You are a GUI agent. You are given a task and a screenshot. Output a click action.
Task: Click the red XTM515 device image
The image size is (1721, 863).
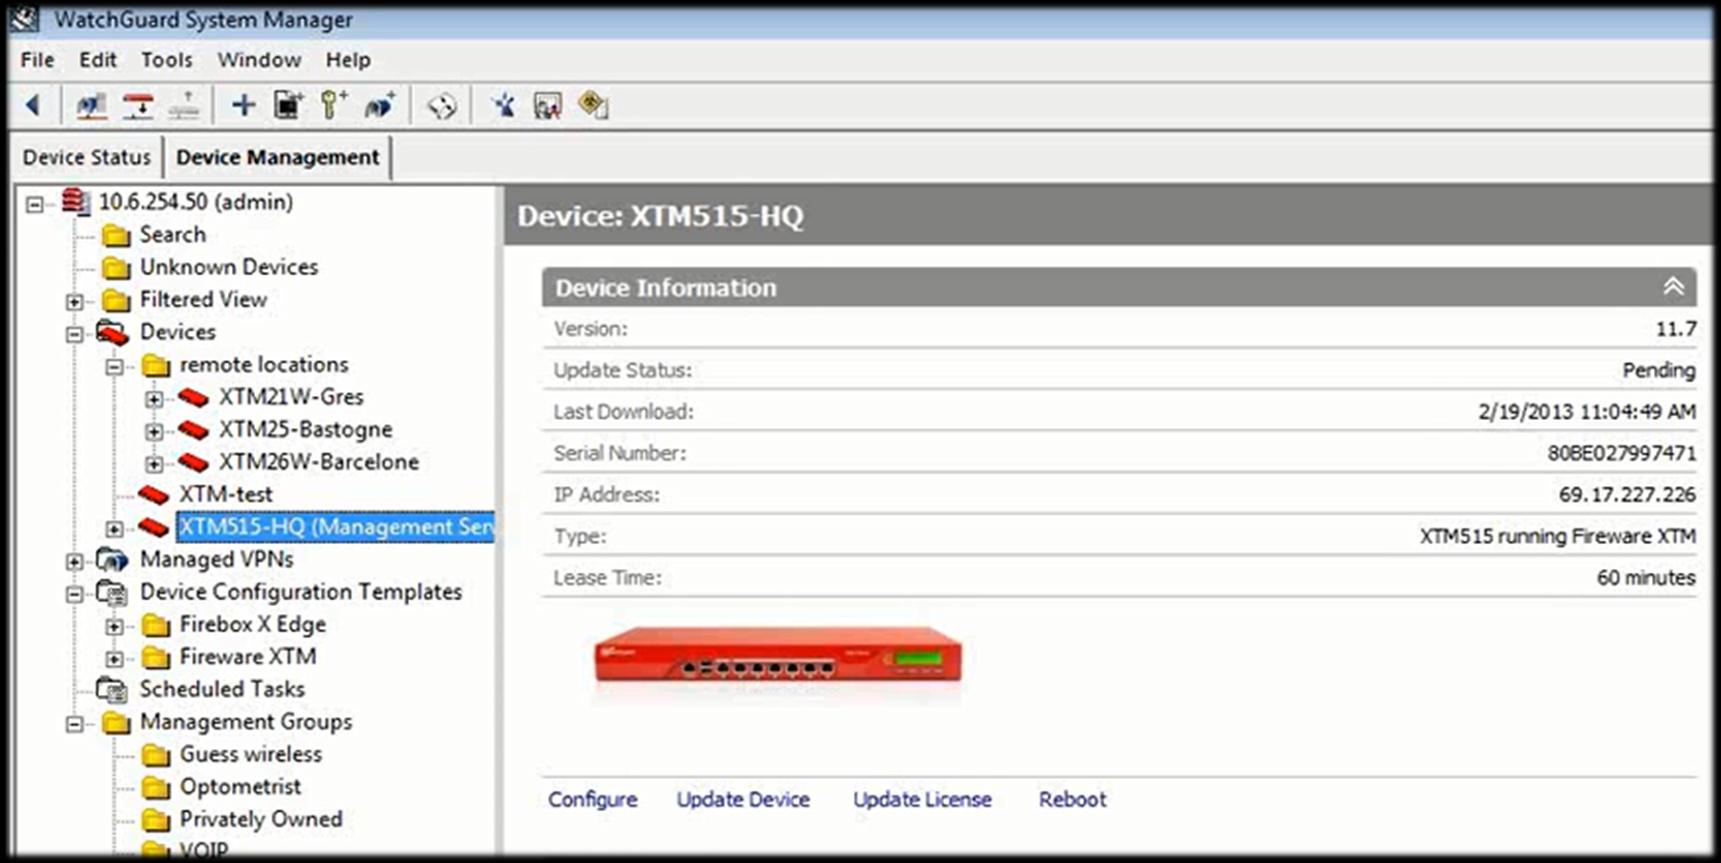[x=778, y=657]
